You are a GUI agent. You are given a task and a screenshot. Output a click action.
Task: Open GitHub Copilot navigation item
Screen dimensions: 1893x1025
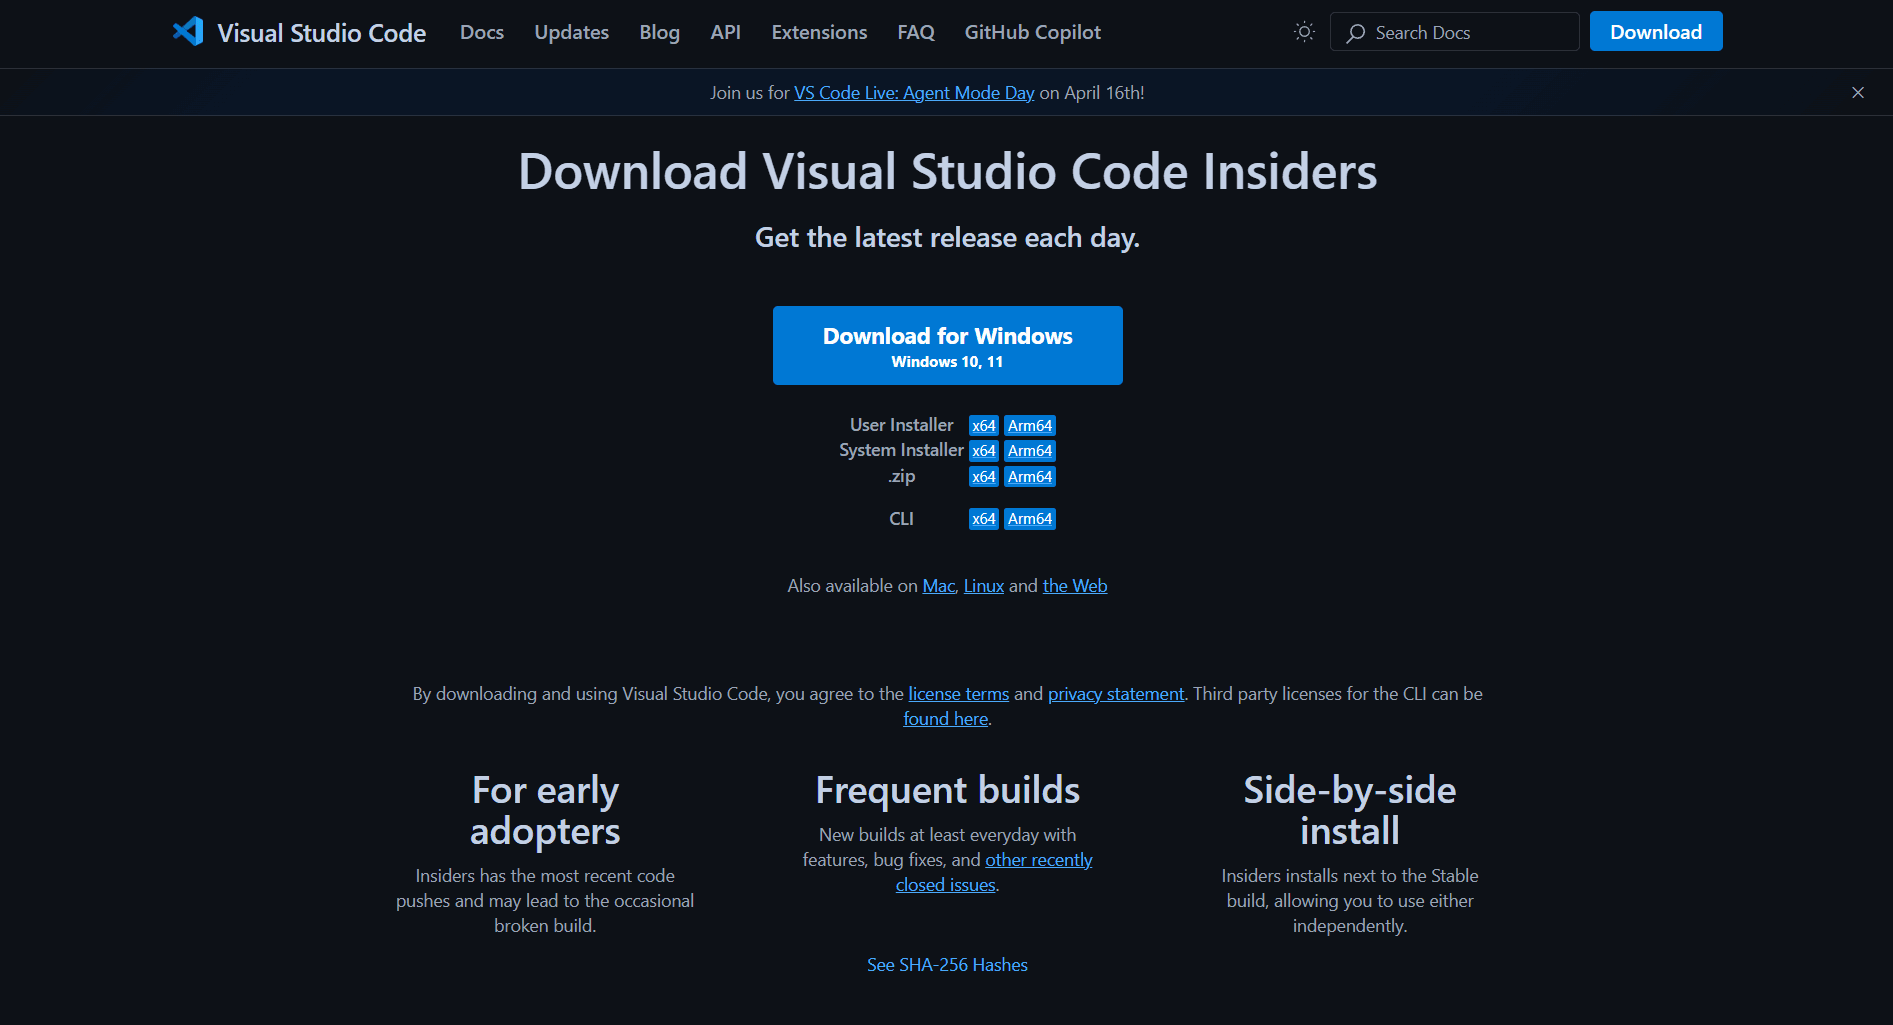[1033, 32]
